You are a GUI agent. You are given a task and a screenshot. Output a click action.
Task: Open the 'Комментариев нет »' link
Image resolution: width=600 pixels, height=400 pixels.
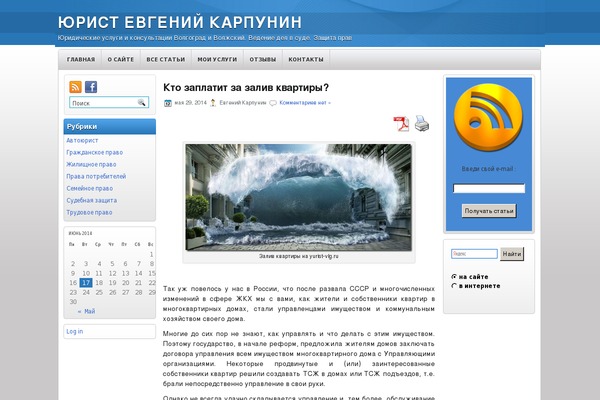click(305, 103)
